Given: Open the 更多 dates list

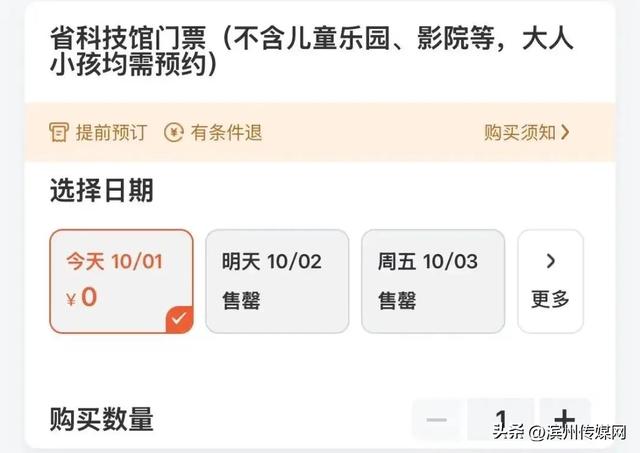Looking at the screenshot, I should tap(550, 281).
